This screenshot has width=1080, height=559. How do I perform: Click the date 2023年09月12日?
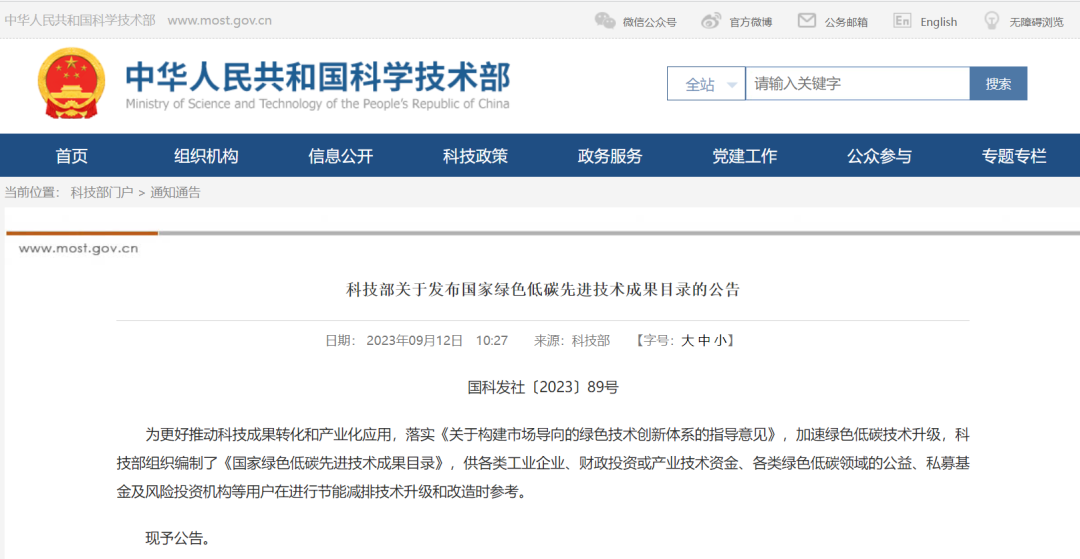[415, 340]
